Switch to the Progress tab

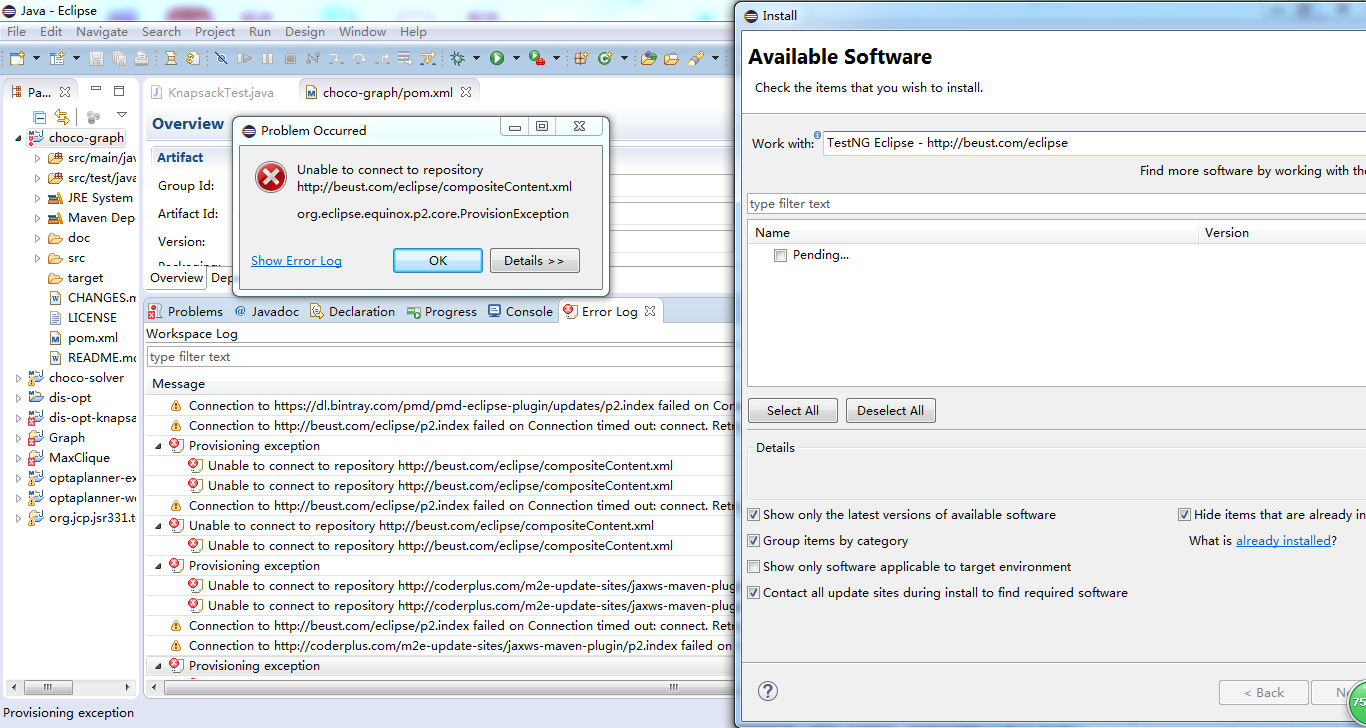tap(442, 311)
